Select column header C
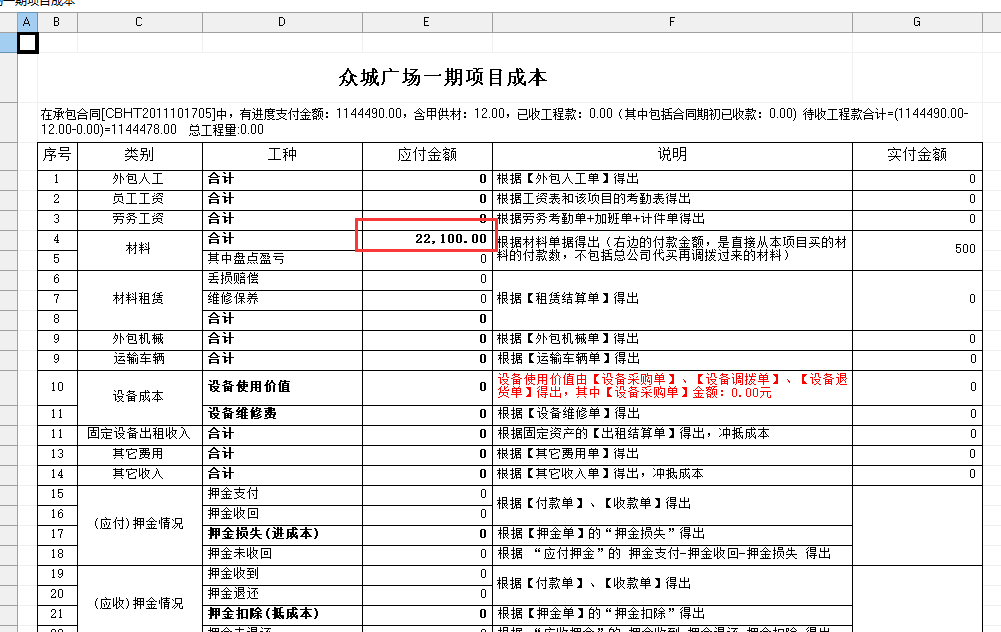Viewport: 1001px width, 632px height. pos(139,21)
